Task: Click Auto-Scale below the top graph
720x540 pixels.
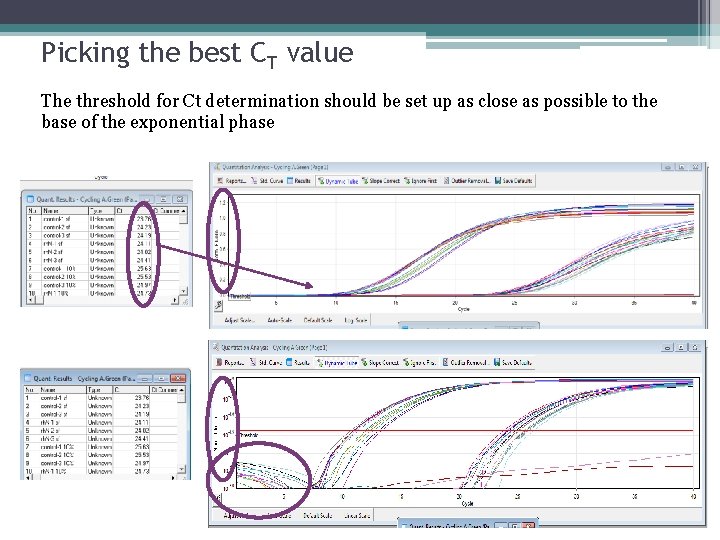Action: [x=279, y=320]
